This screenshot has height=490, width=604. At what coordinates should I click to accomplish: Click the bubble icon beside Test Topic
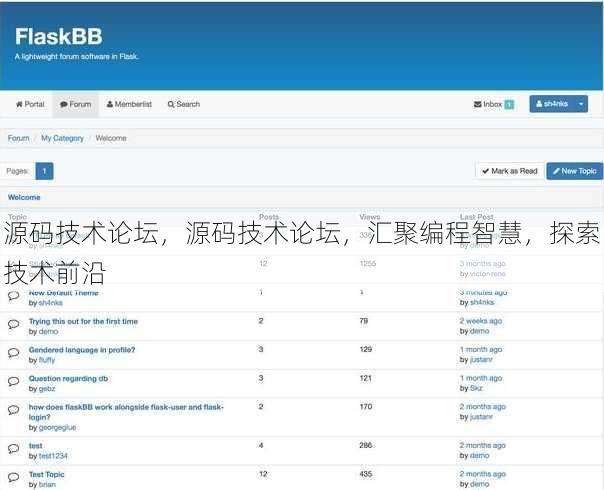(13, 477)
